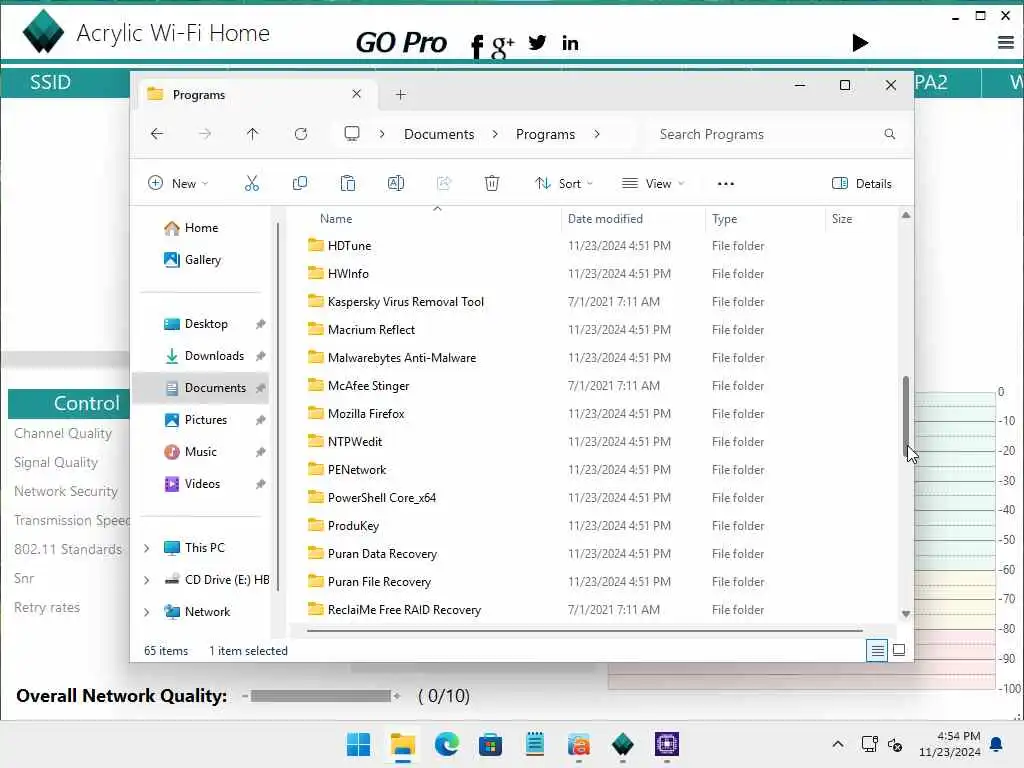1024x768 pixels.
Task: Sort by Date modified column header
Action: (x=605, y=219)
